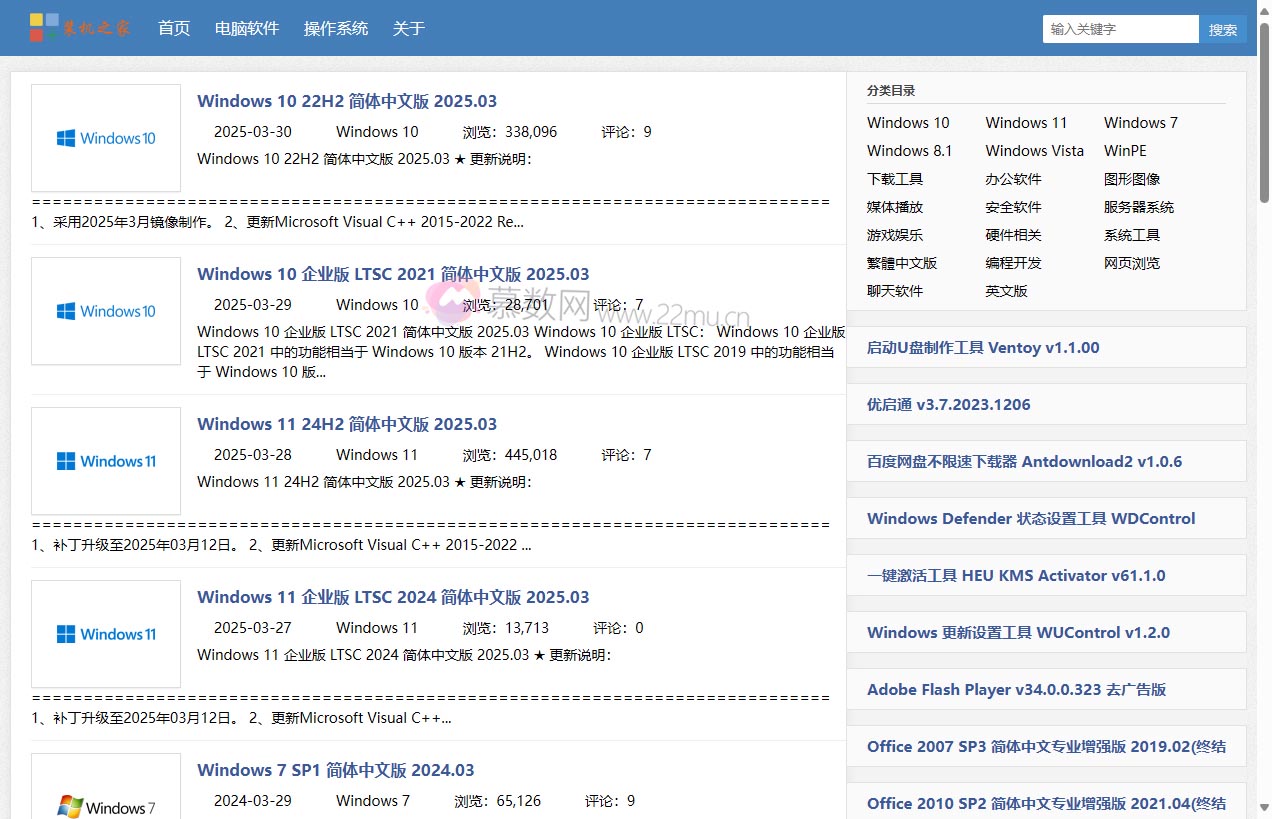This screenshot has height=819, width=1272.
Task: Open Windows 10 22H2 article thumbnail
Action: [x=106, y=138]
